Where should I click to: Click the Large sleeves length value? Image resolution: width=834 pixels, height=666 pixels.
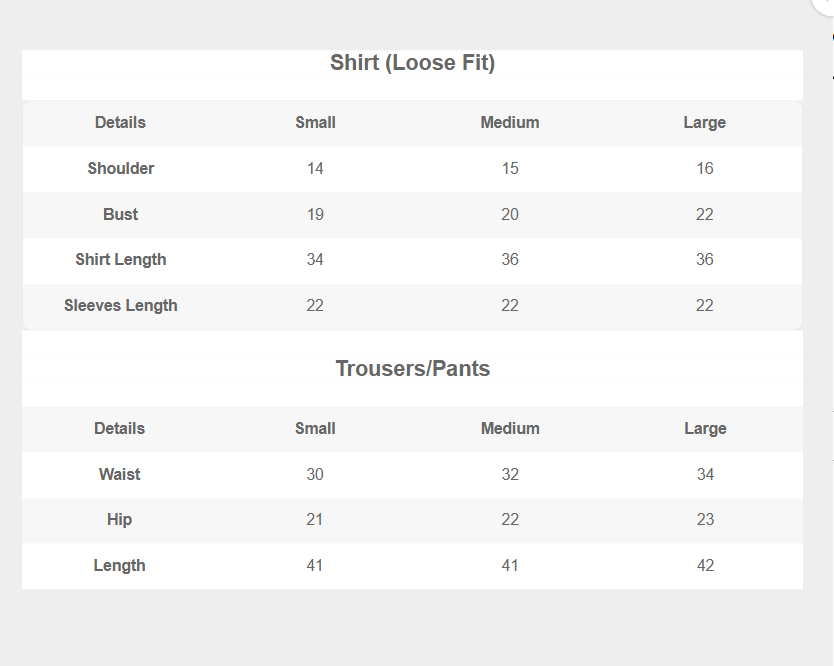pos(705,305)
